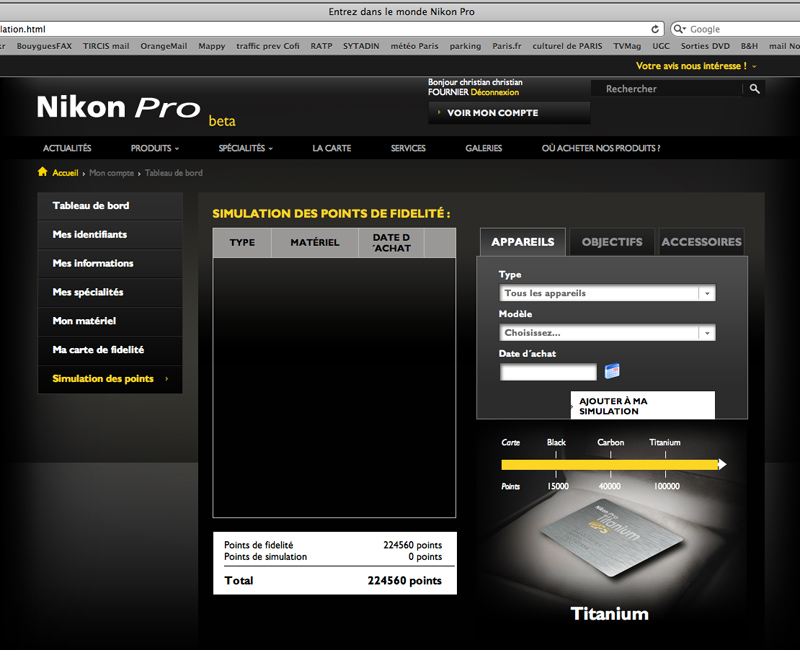Viewport: 800px width, 650px height.
Task: Expand 'Votre avis nous intéresse !' dropdown
Action: pyautogui.click(x=696, y=66)
